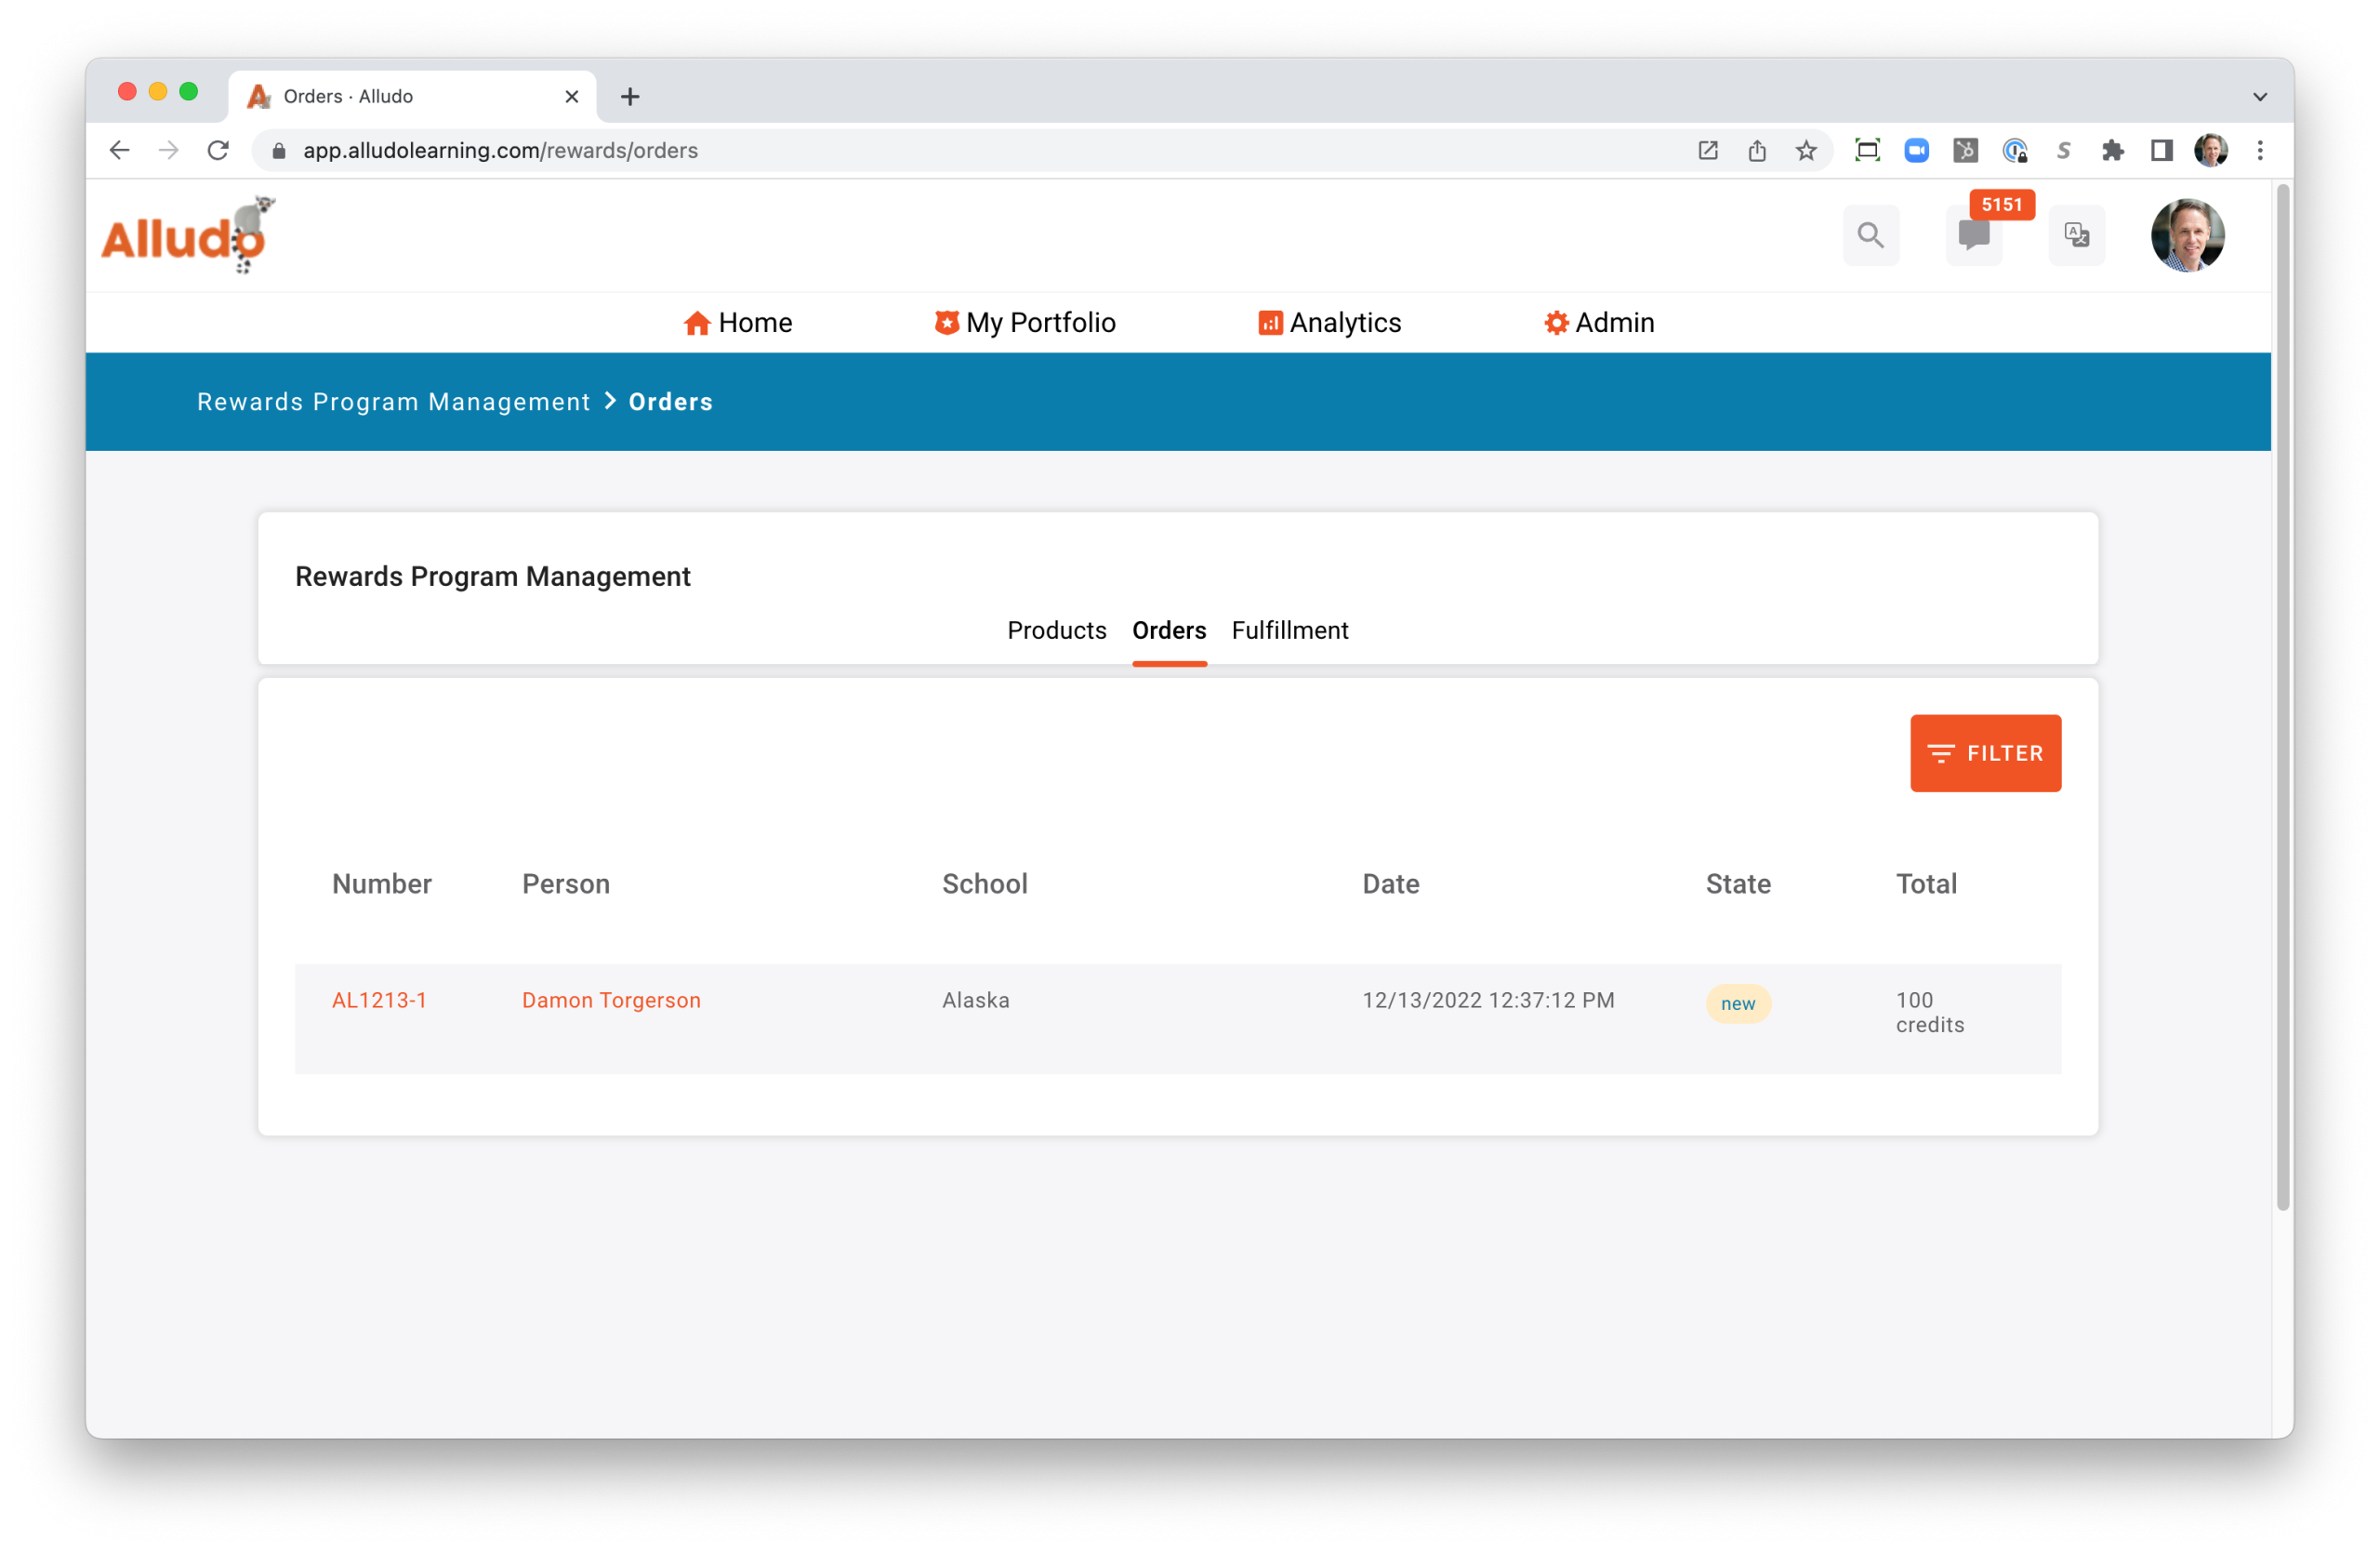Click the screenshot capture extension icon

pos(1867,150)
